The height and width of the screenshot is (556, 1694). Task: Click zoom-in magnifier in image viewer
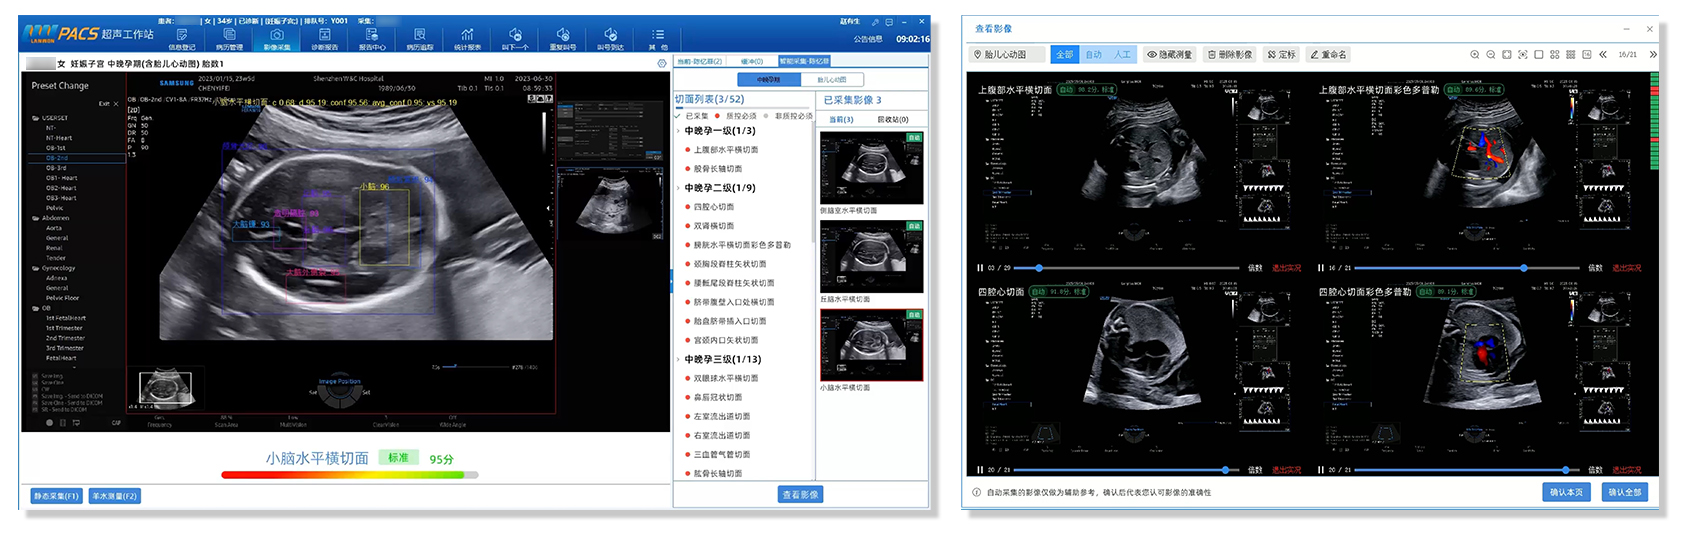point(1474,55)
